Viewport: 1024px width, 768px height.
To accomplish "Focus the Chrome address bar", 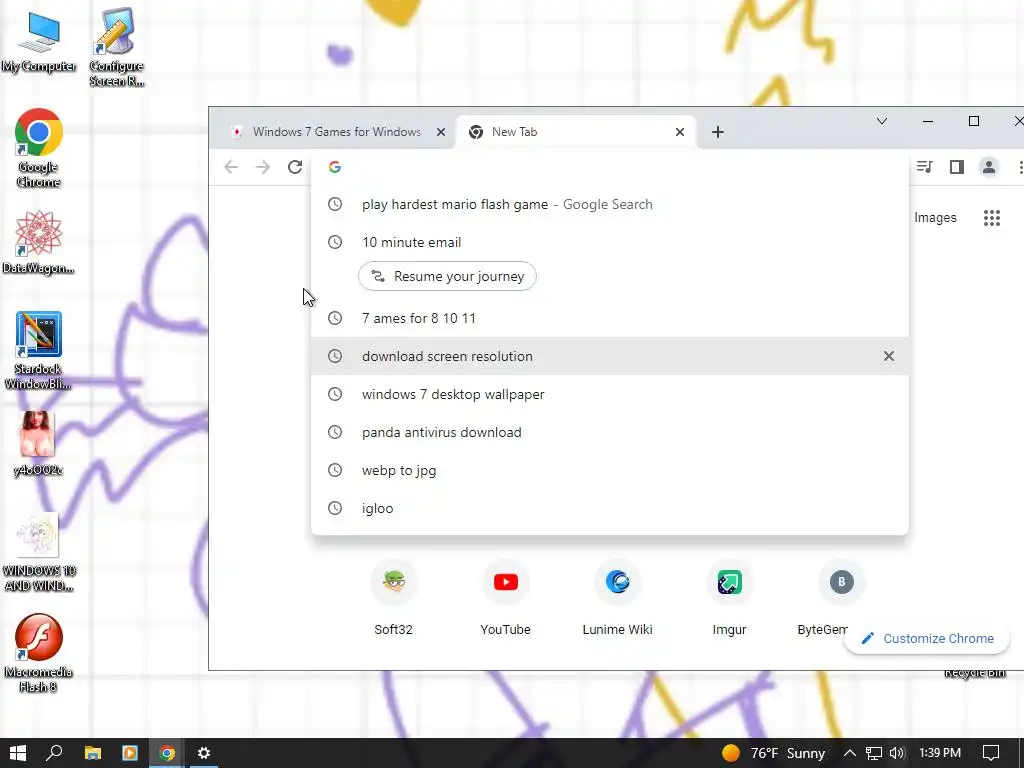I will pos(609,167).
